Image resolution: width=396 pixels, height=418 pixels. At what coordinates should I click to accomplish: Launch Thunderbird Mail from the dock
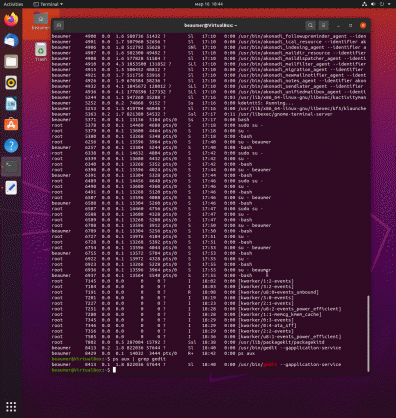pos(11,40)
